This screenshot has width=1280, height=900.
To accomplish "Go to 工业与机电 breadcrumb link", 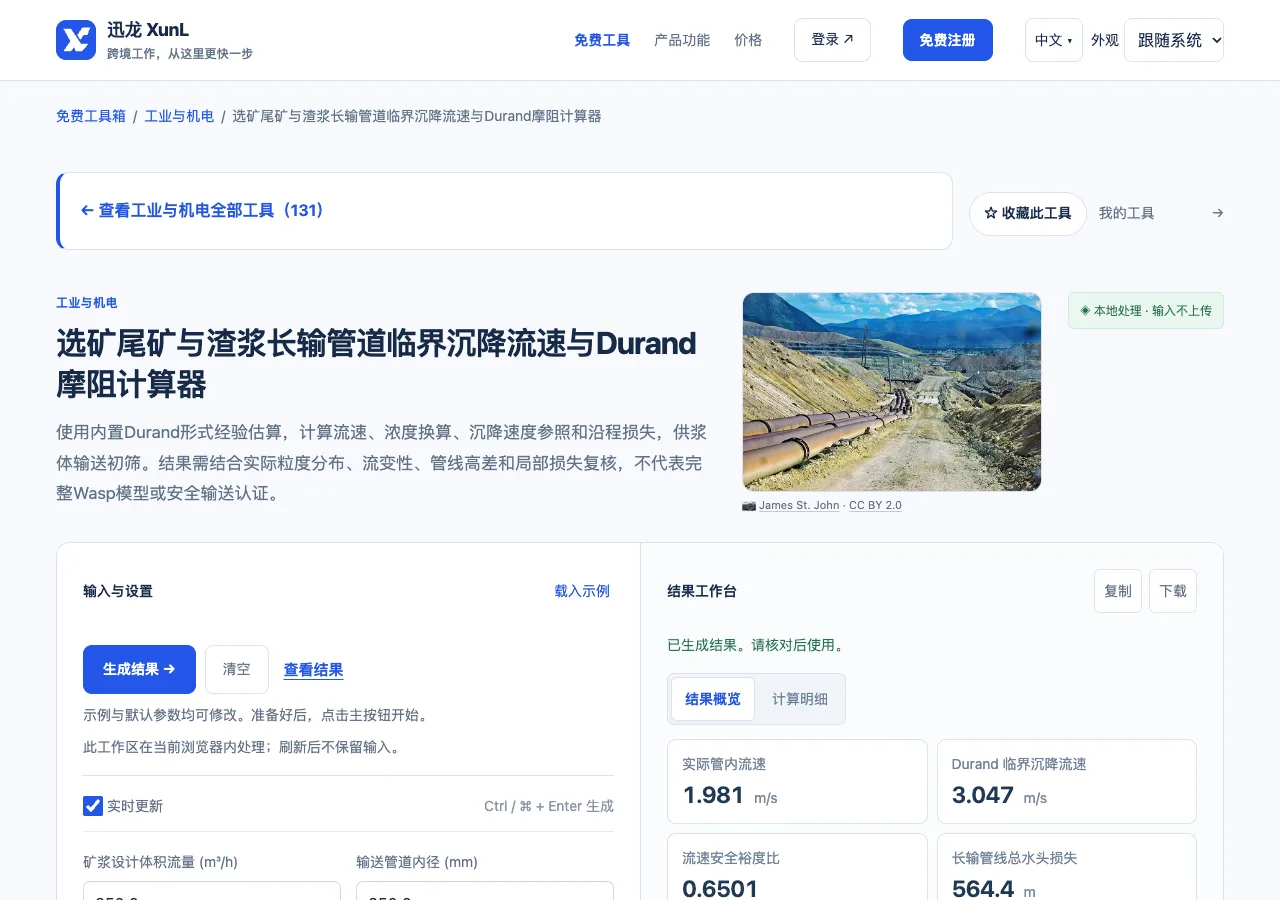I will click(180, 116).
